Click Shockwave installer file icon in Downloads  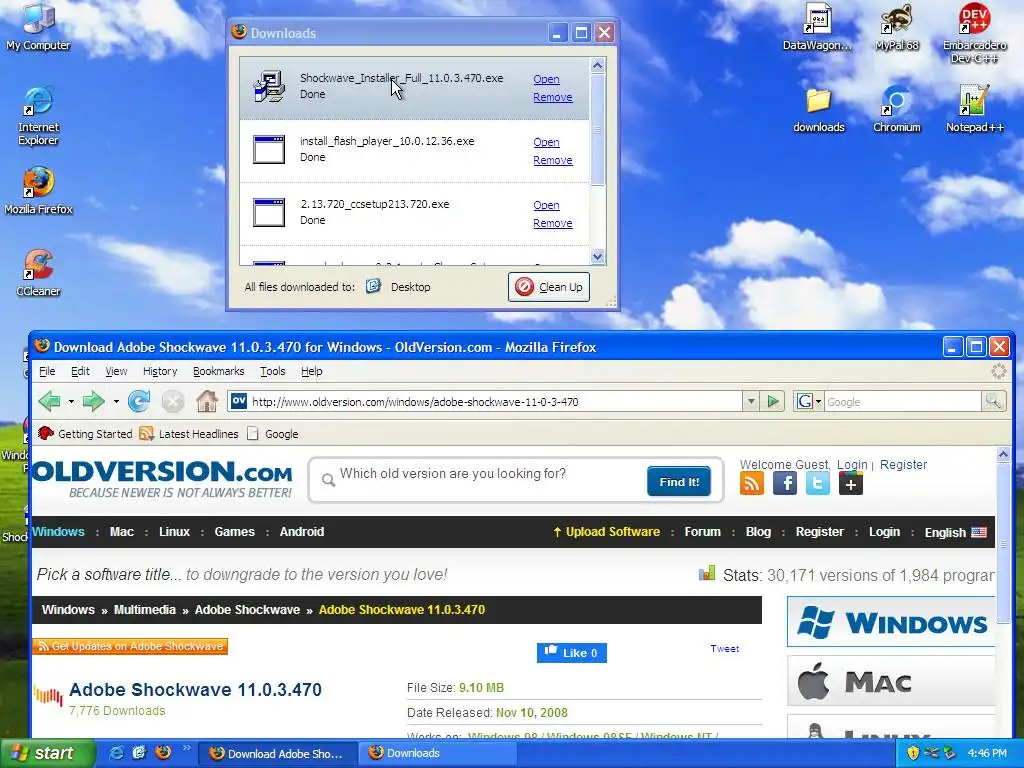tap(269, 86)
